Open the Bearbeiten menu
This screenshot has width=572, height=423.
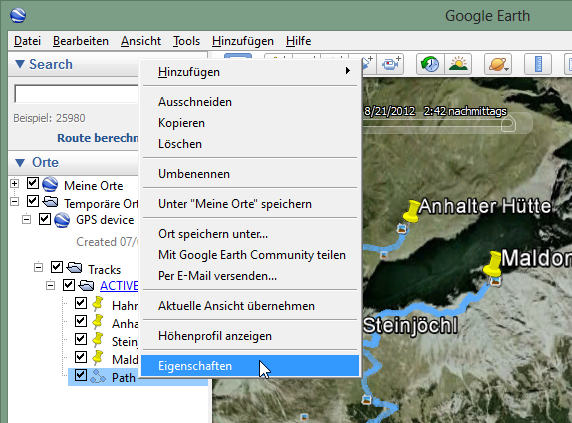81,41
